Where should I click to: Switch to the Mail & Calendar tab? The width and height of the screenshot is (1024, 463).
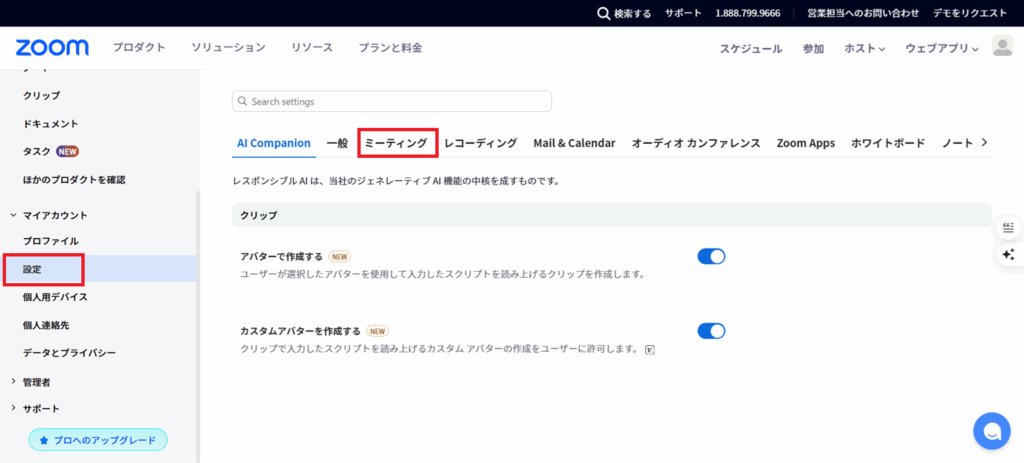(x=574, y=143)
